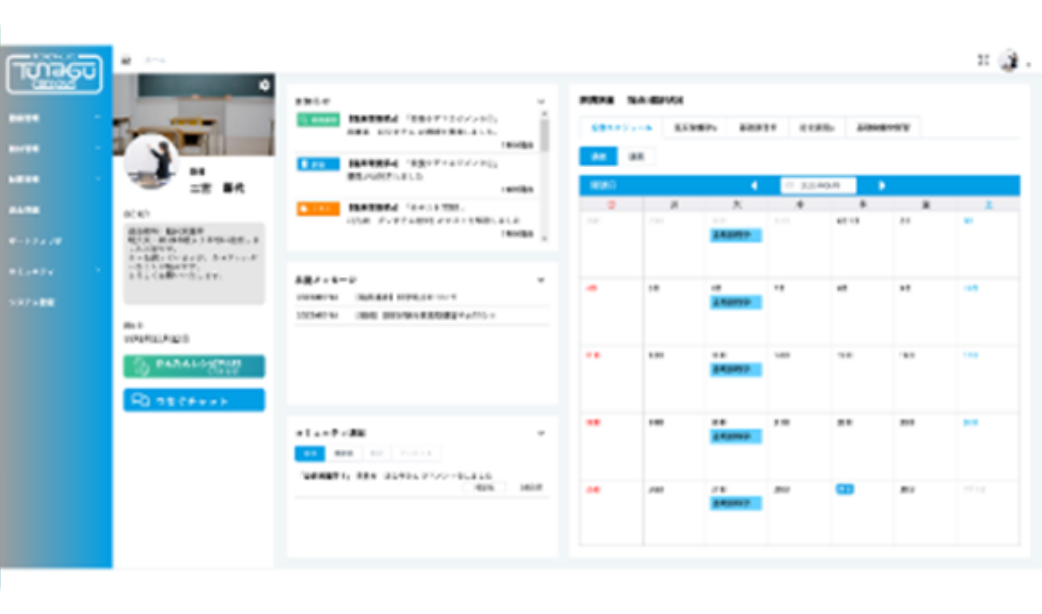Image resolution: width=1042 pixels, height=614 pixels.
Task: Click the month date field in calendar header
Action: (x=818, y=185)
